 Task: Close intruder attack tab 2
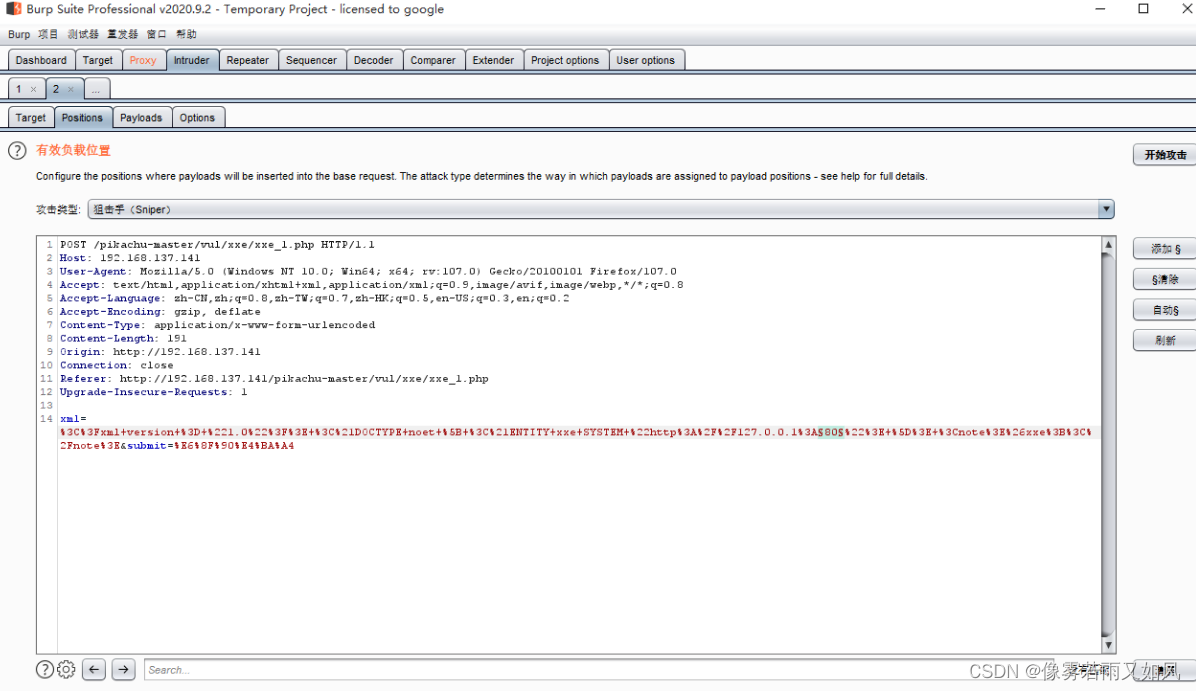(71, 89)
